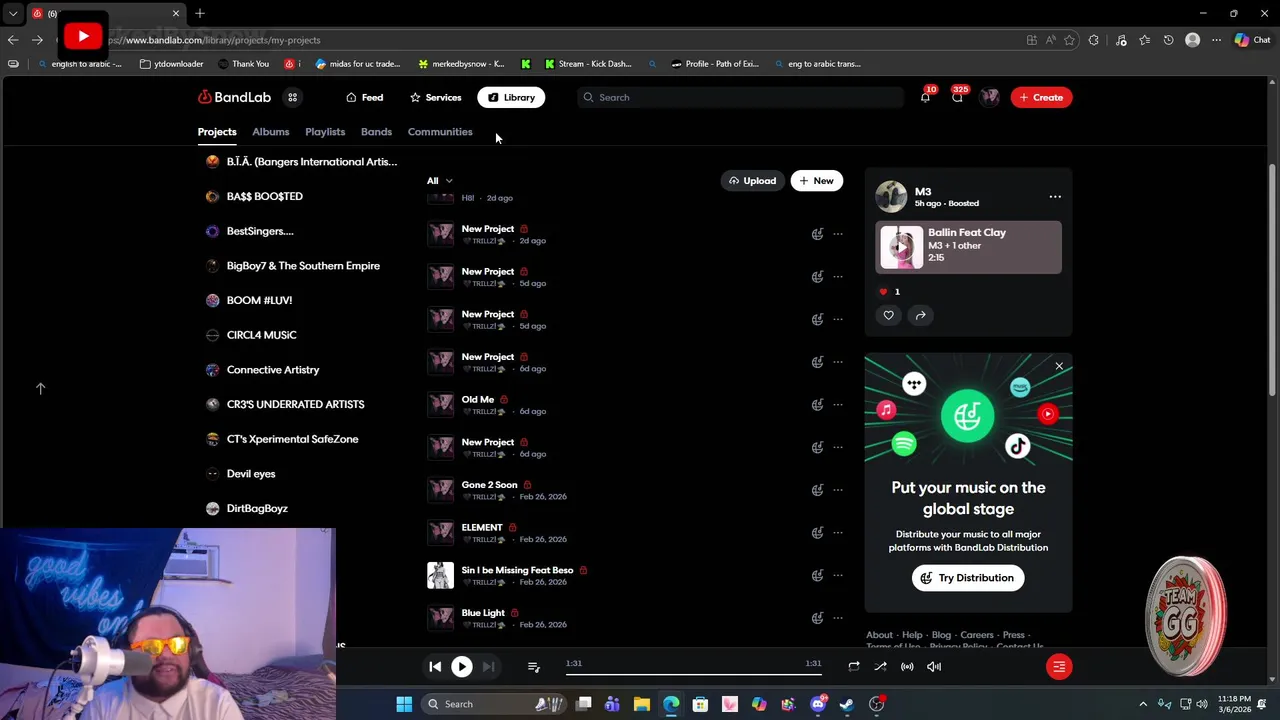Click distribution icon on Blue Light row
Viewport: 1280px width, 720px height.
(817, 618)
